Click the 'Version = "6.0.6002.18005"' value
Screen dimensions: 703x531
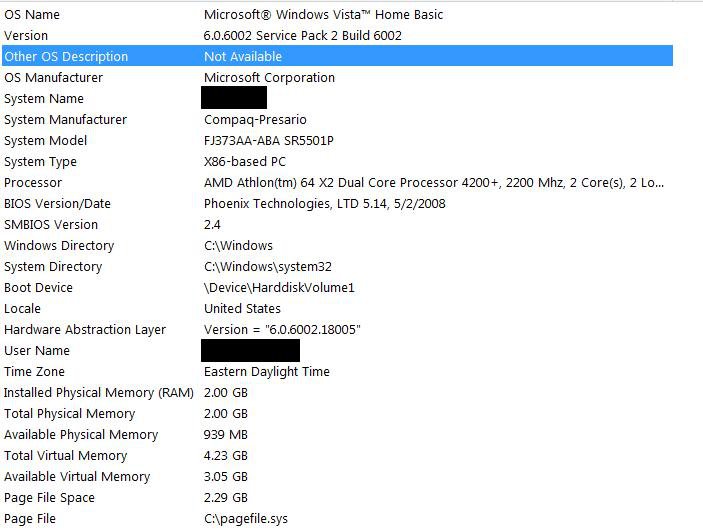coord(282,330)
